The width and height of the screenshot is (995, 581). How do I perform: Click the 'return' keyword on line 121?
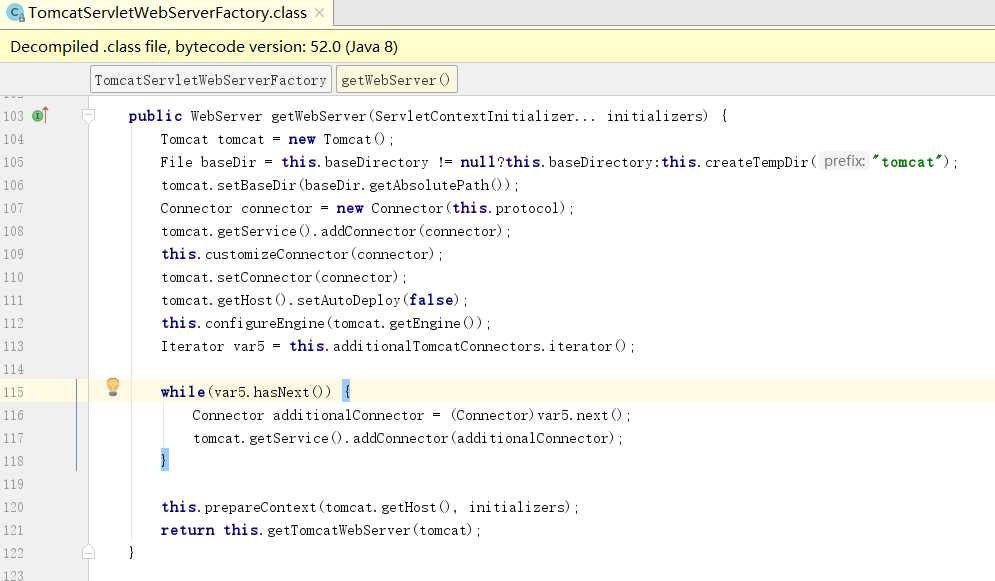tap(187, 530)
